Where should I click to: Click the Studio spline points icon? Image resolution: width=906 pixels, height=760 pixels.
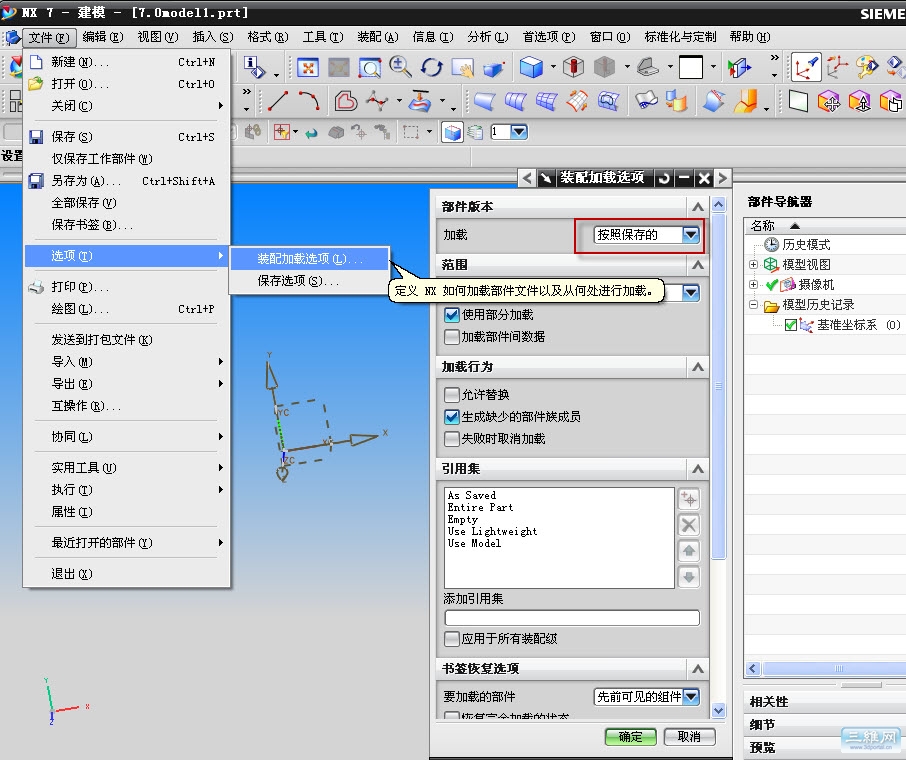point(377,101)
